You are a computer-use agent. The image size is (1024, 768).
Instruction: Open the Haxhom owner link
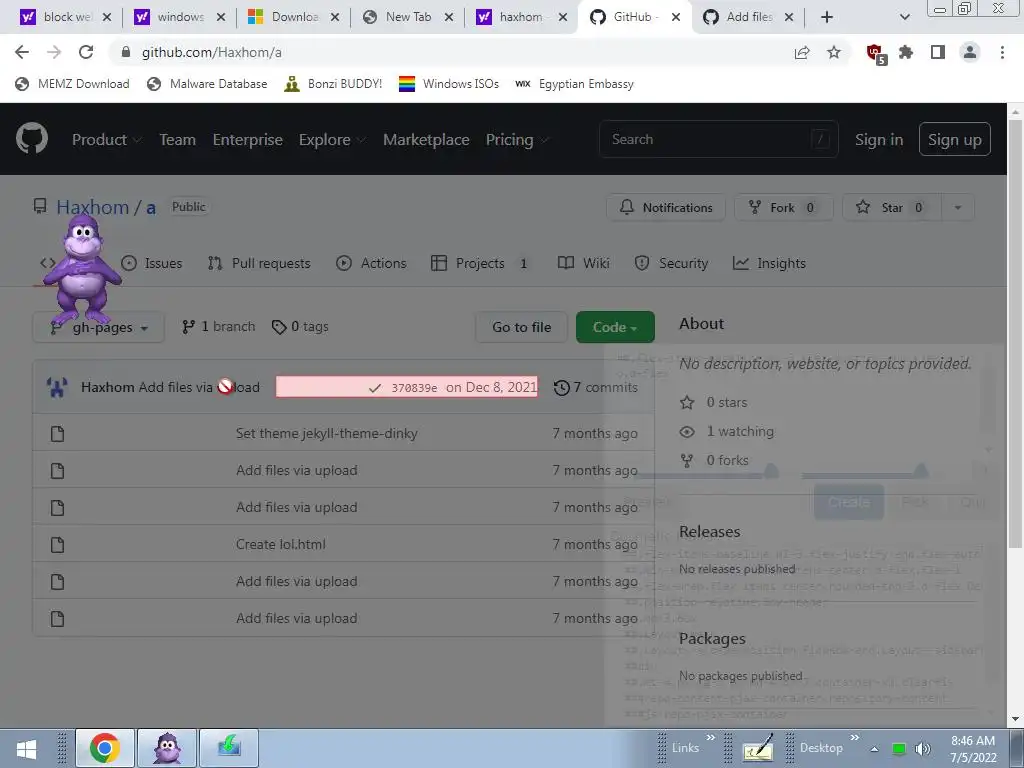93,208
